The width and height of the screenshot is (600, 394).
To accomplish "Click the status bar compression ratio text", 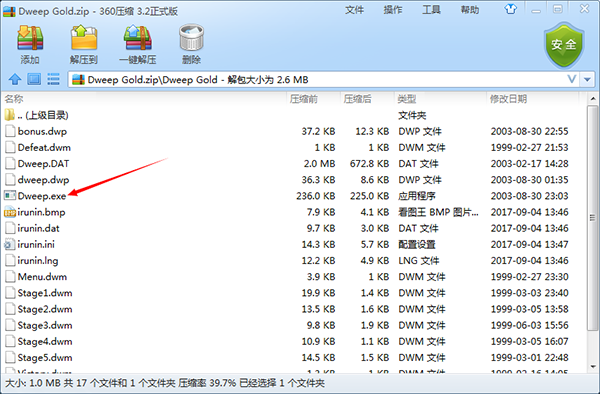I will 207,383.
